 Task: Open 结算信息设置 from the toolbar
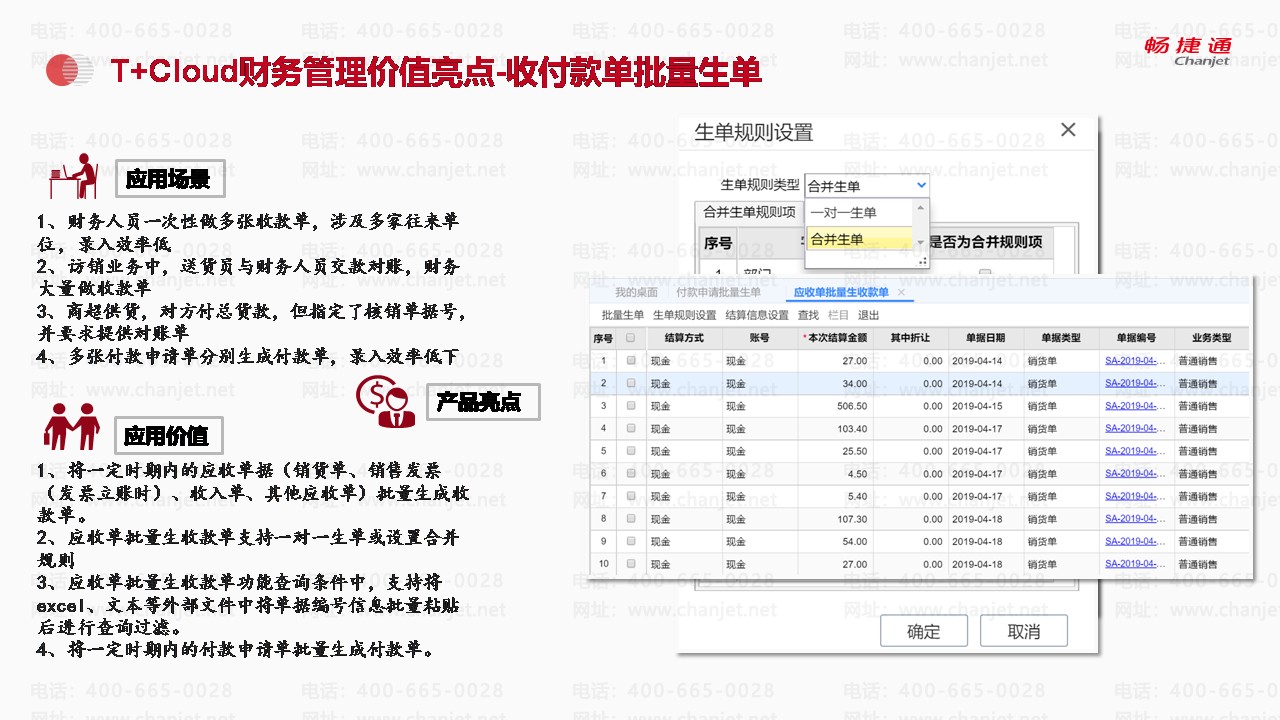757,315
